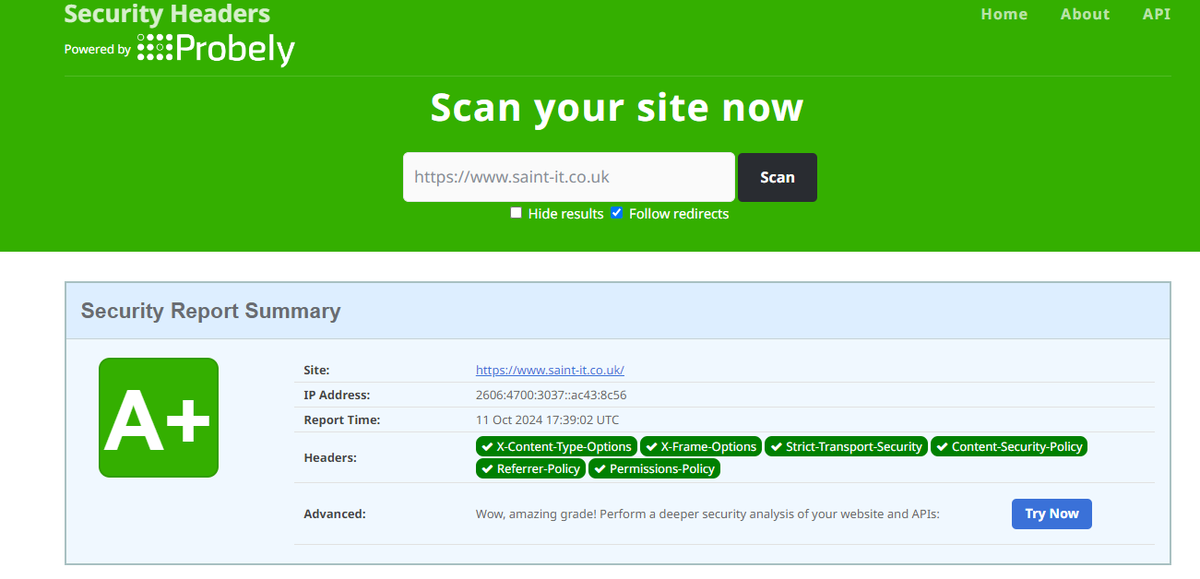Click the Security Report Summary heading

[x=211, y=311]
